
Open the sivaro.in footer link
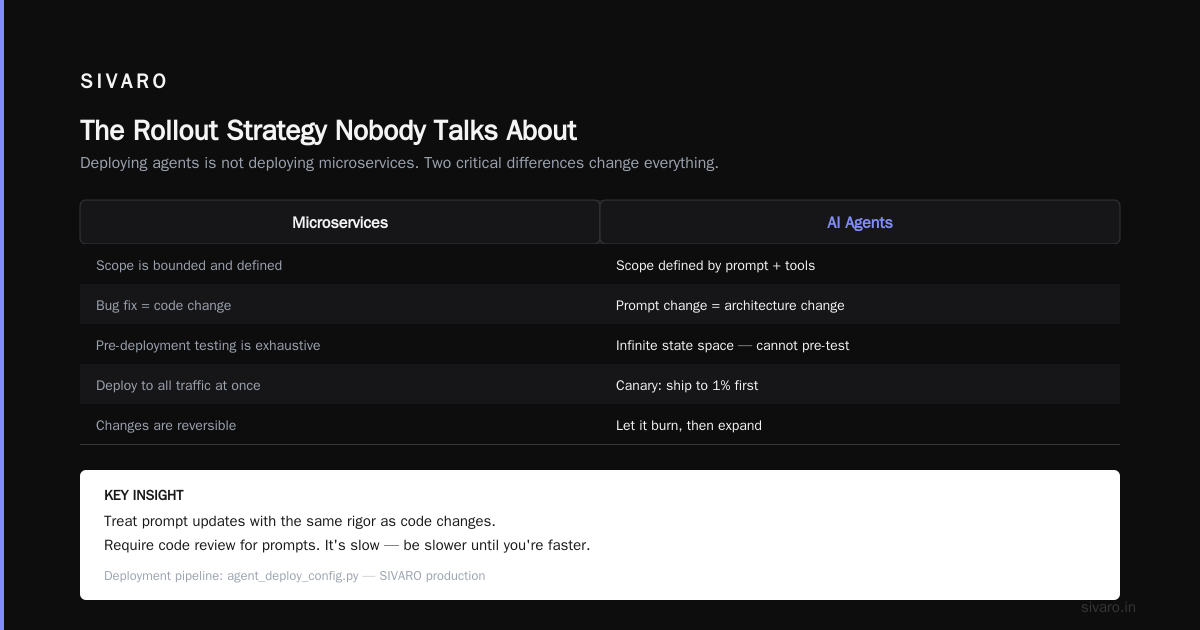pyautogui.click(x=1108, y=607)
